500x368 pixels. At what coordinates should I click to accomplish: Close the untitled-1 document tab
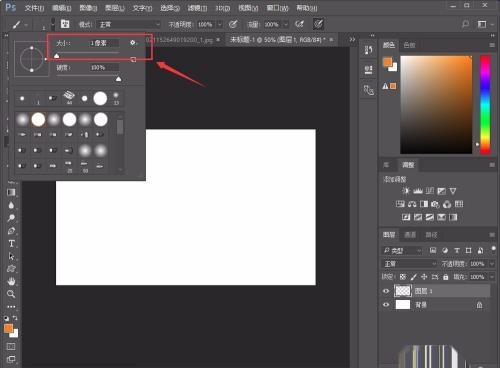pos(331,40)
